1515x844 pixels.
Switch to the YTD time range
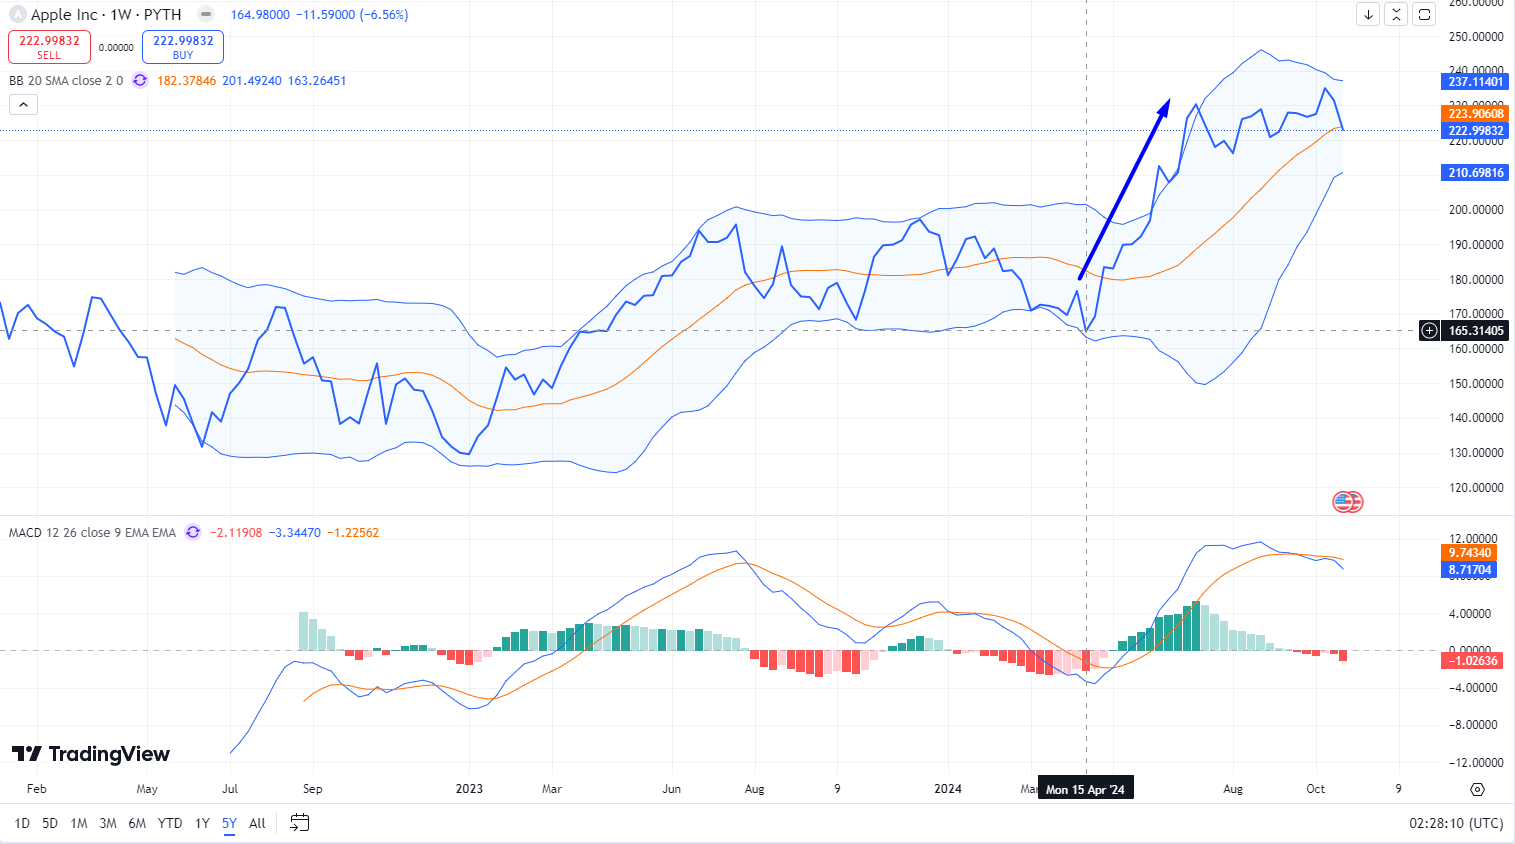click(170, 823)
